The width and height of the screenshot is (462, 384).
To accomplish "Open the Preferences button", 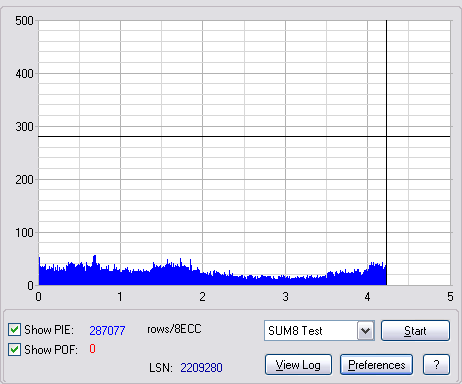I will coord(377,365).
